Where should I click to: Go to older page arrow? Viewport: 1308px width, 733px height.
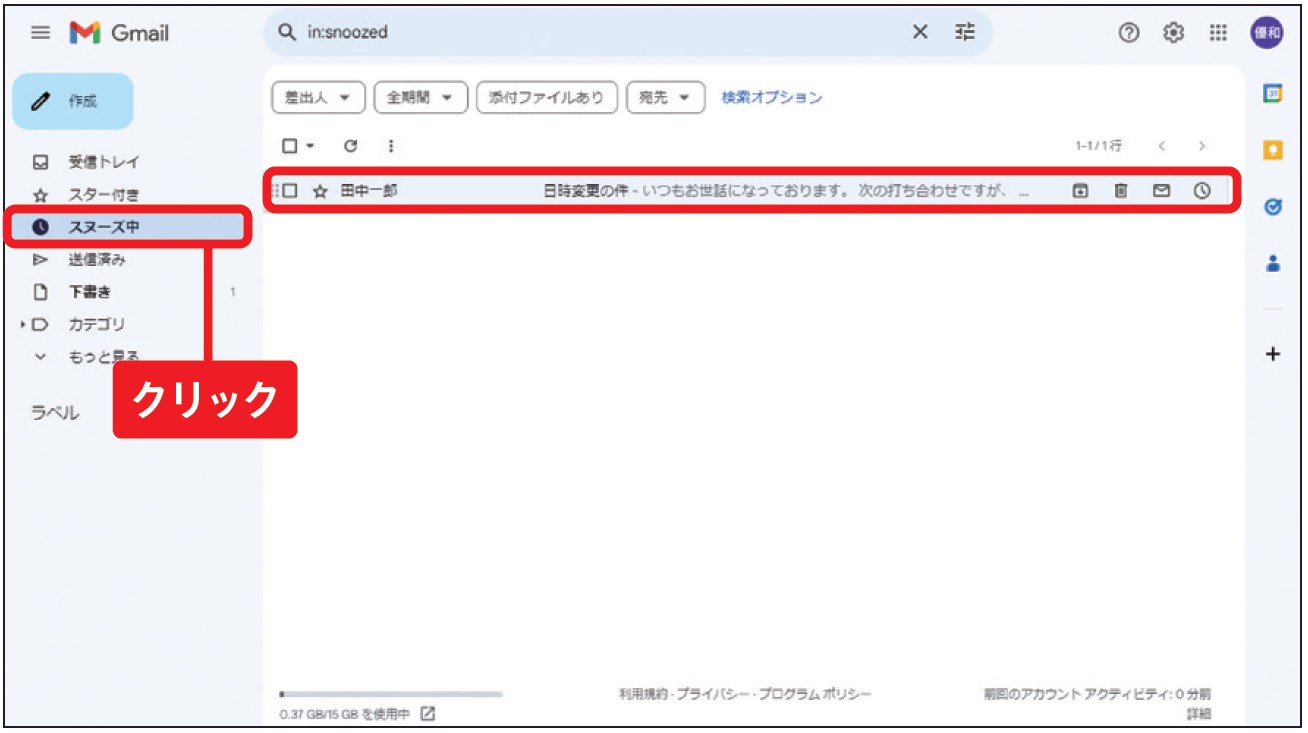pos(1202,146)
